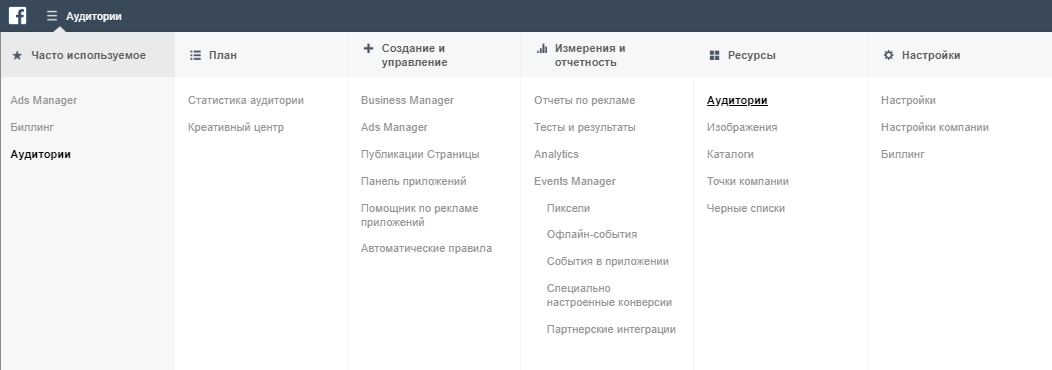Close the hamburger menu icon

point(52,16)
